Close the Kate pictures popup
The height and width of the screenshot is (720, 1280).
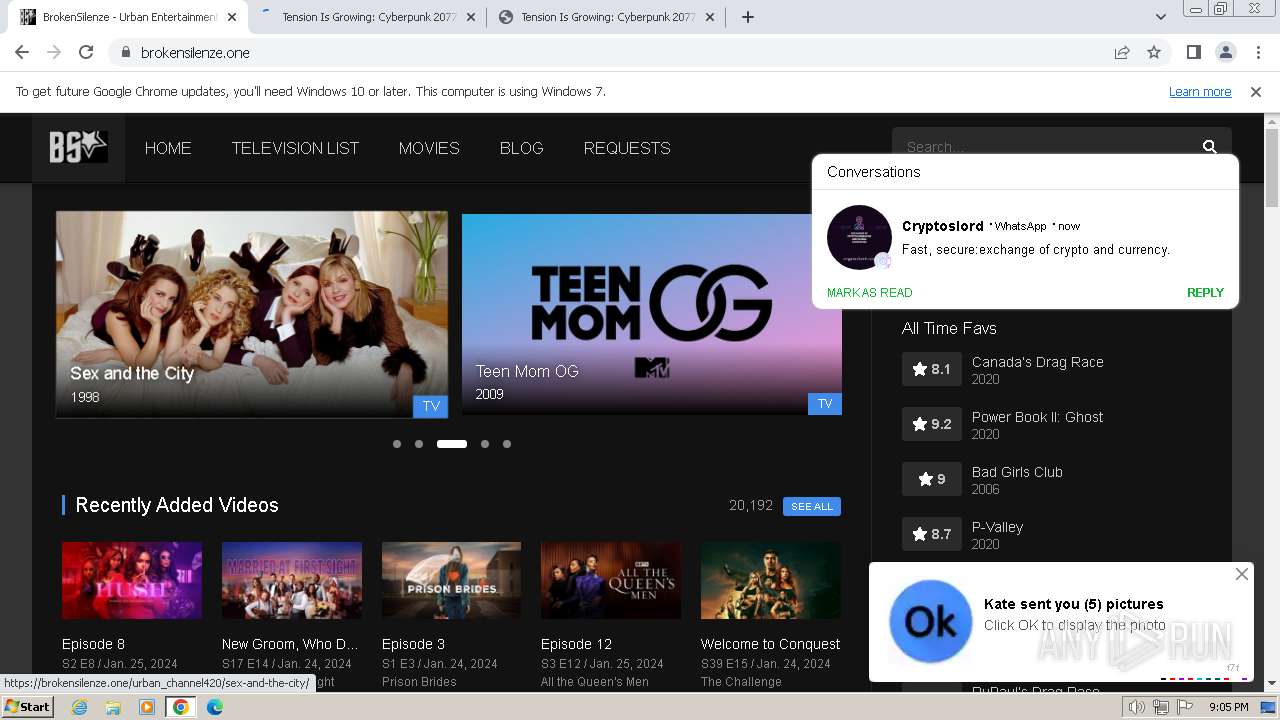pyautogui.click(x=1242, y=574)
